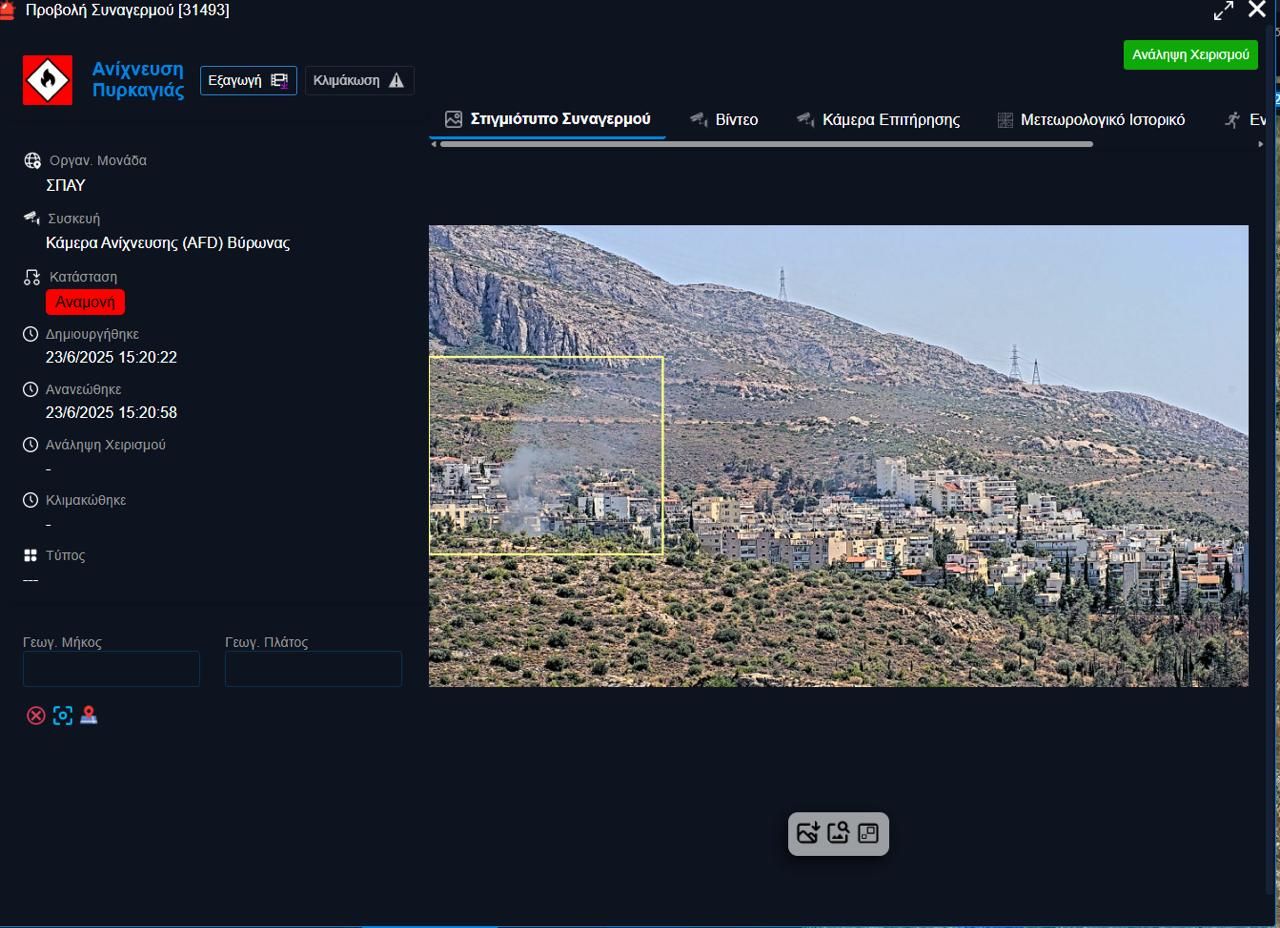Switch to the Βίντεο tab
The image size is (1280, 928).
725,120
